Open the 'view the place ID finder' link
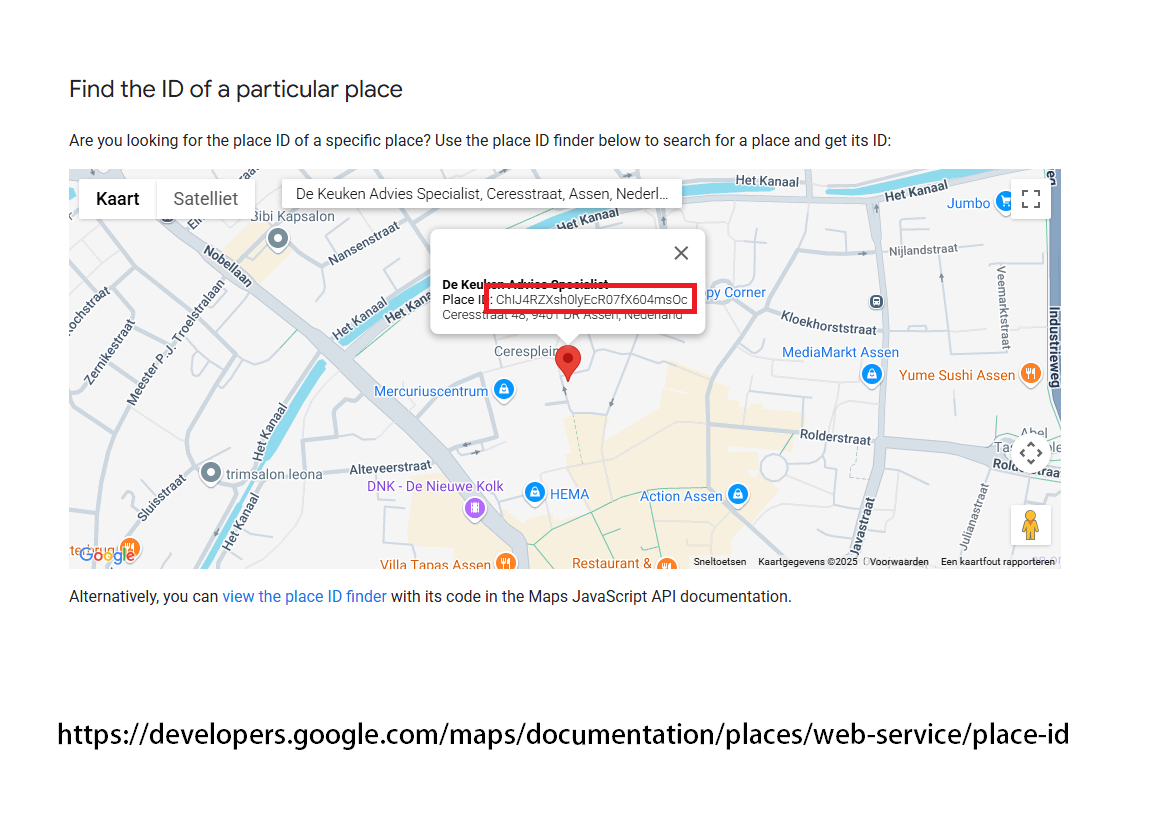This screenshot has width=1172, height=840. click(x=304, y=596)
